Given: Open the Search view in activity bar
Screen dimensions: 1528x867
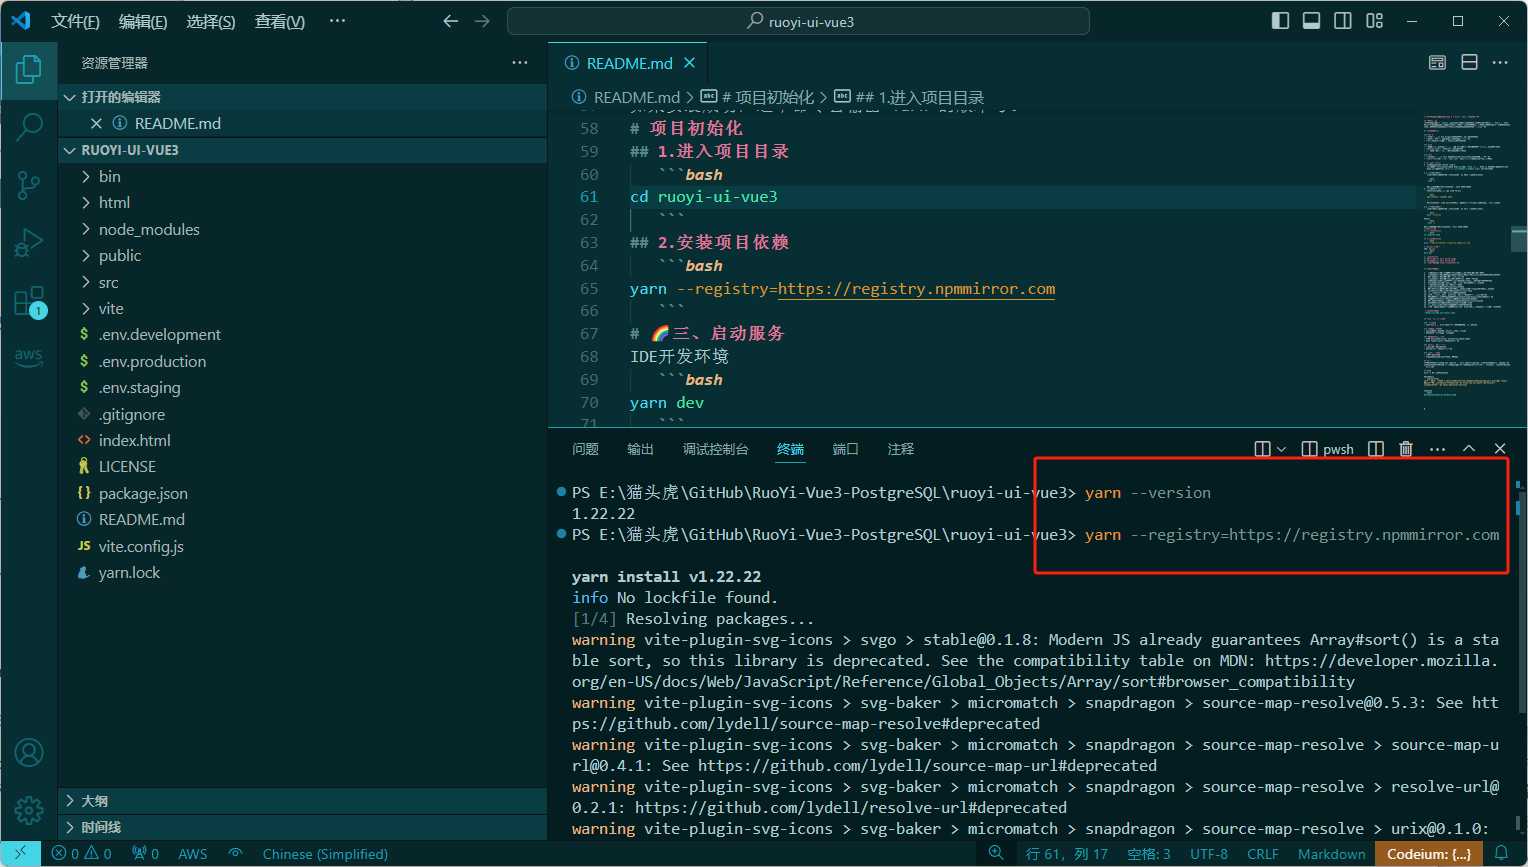Looking at the screenshot, I should pos(29,127).
